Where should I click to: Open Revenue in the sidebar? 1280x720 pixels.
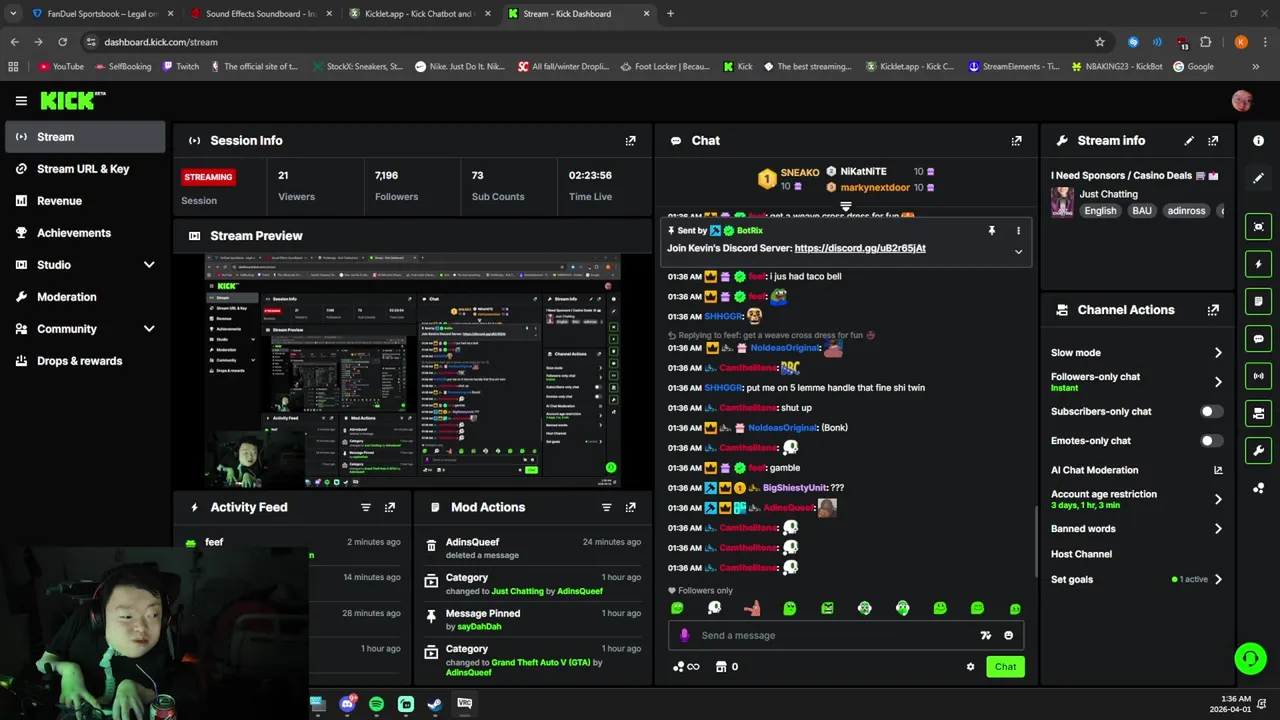85,201
